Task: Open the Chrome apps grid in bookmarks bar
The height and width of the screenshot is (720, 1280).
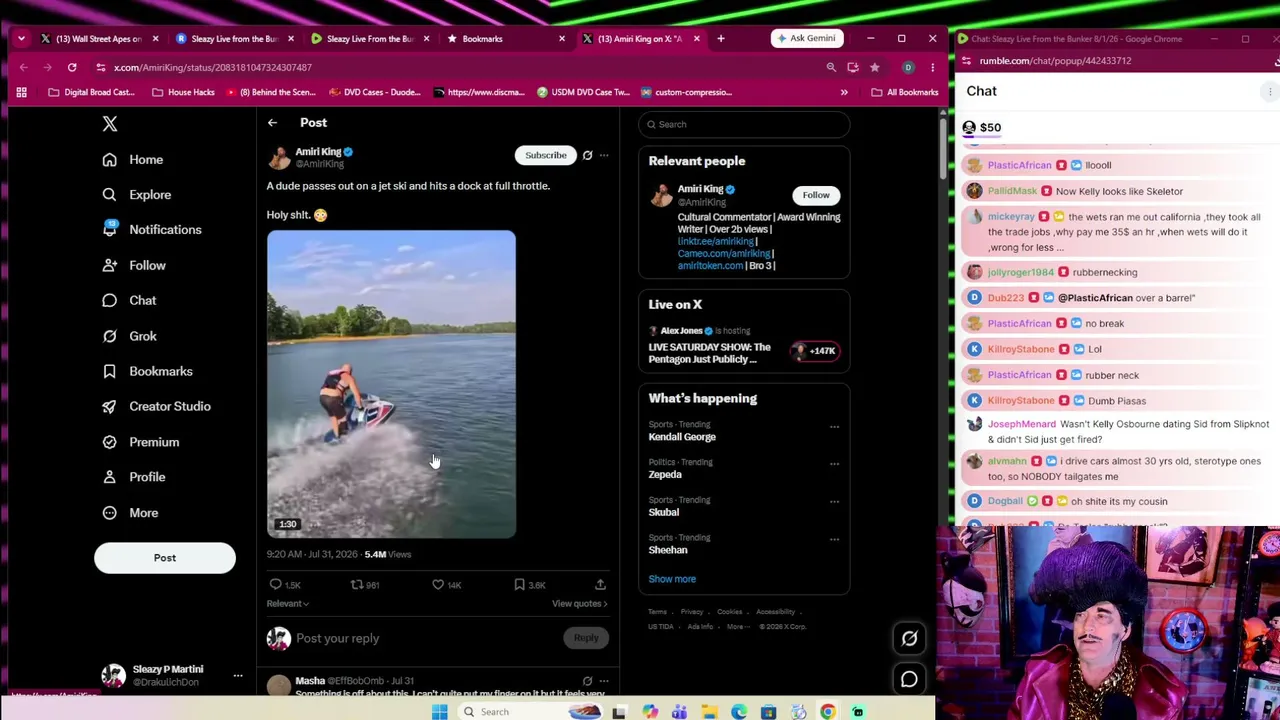Action: click(x=21, y=92)
